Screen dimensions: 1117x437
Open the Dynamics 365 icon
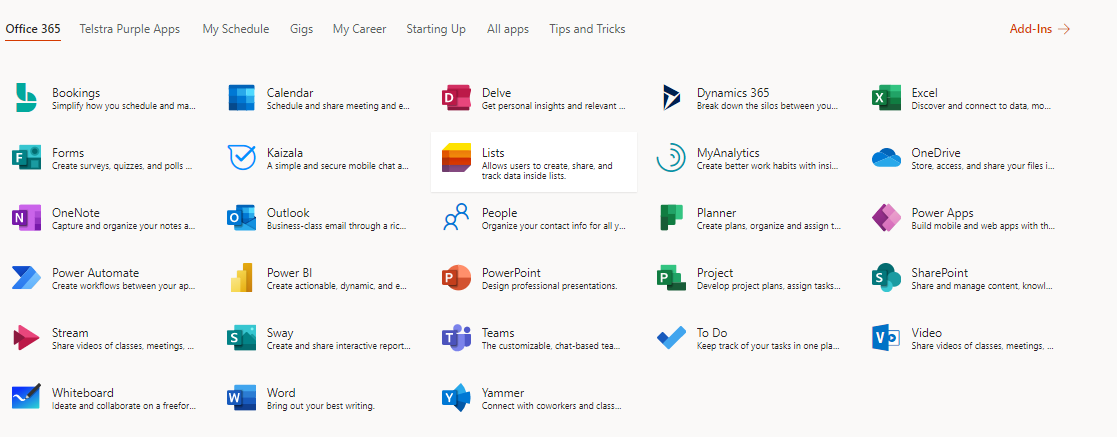(671, 98)
